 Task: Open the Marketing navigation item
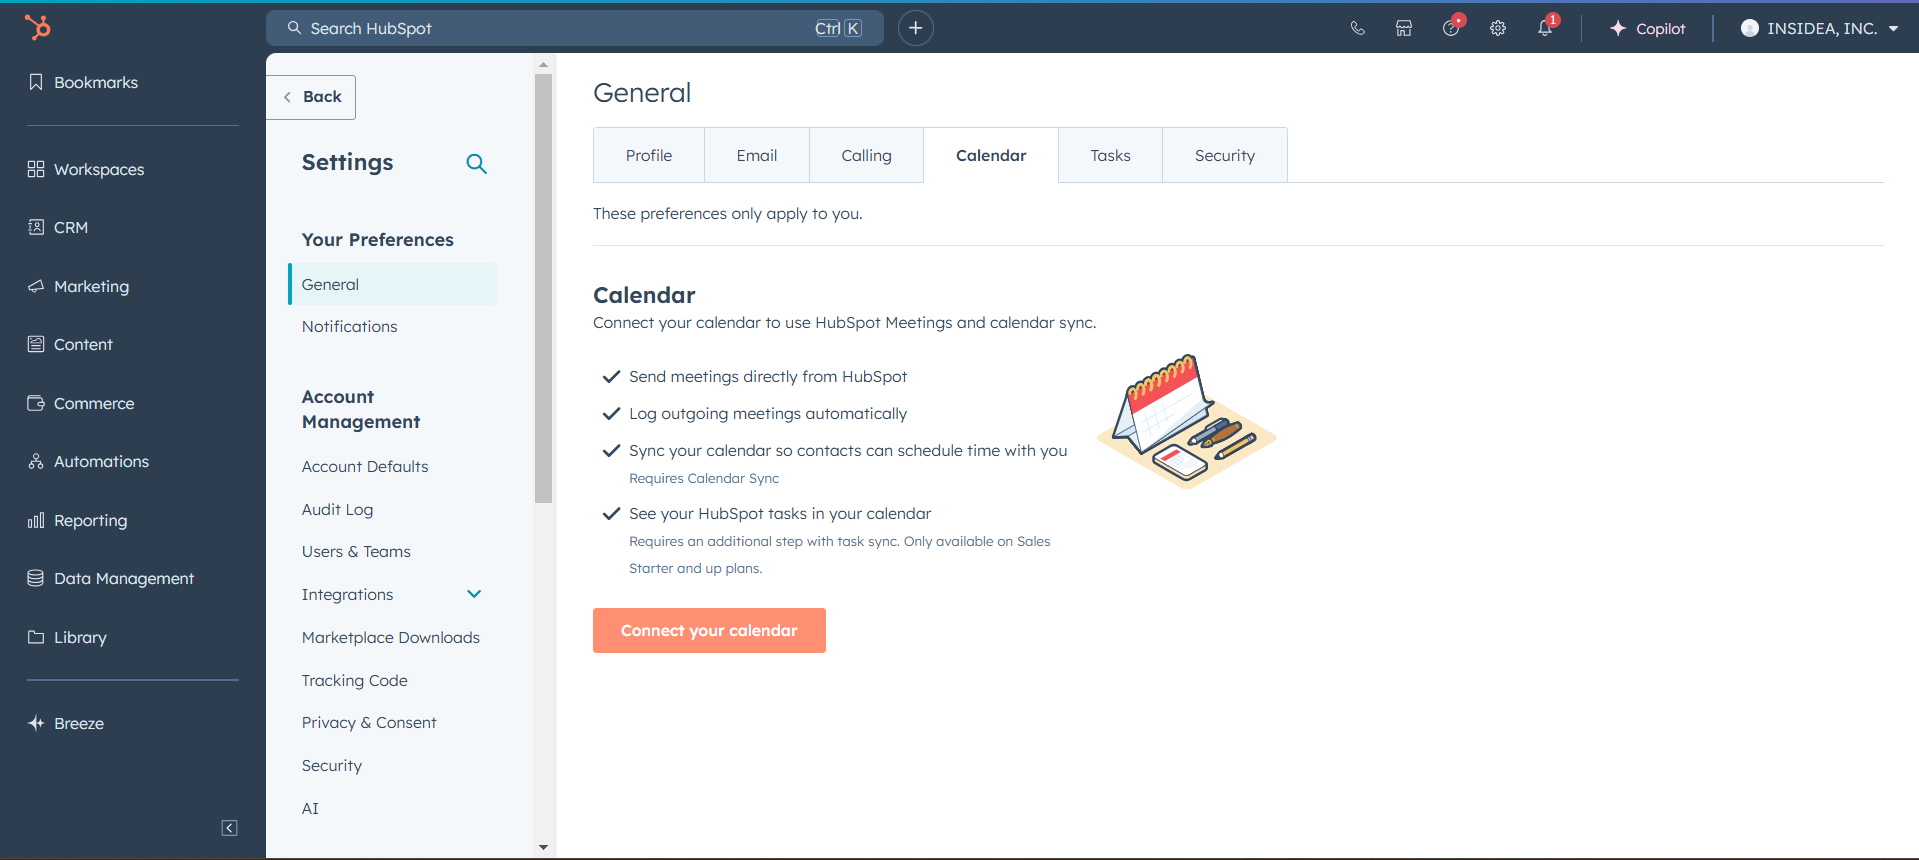click(79, 286)
